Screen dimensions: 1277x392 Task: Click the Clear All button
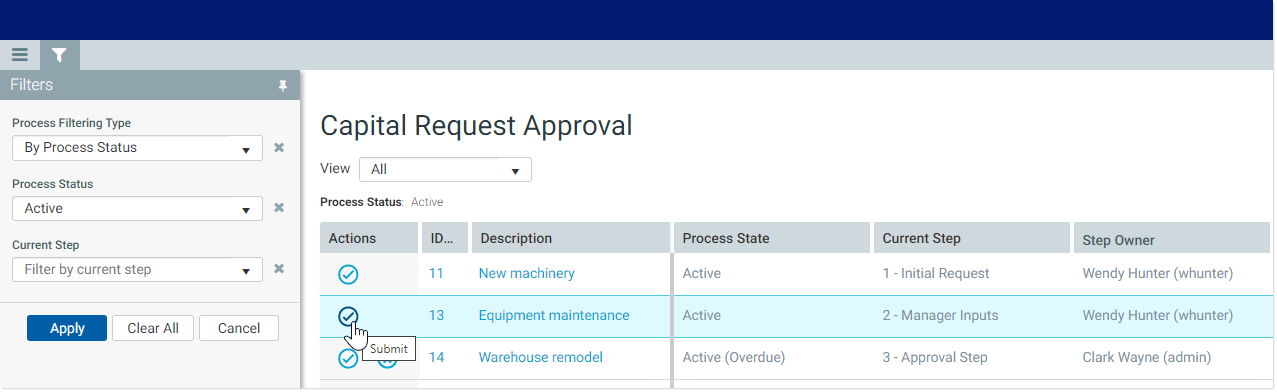[x=153, y=328]
